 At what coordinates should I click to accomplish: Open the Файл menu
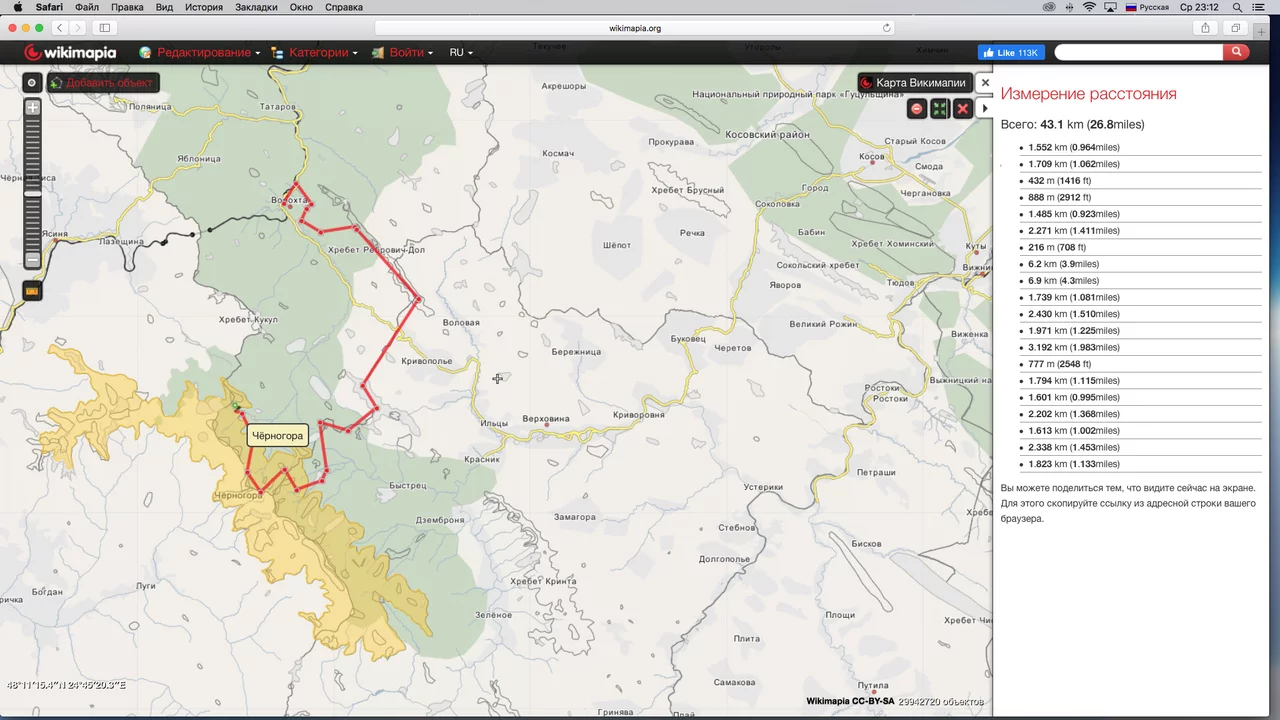point(87,7)
